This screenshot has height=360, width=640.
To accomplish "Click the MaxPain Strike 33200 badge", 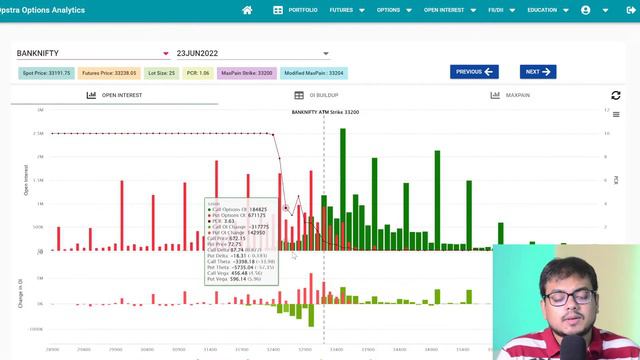I will 247,73.
